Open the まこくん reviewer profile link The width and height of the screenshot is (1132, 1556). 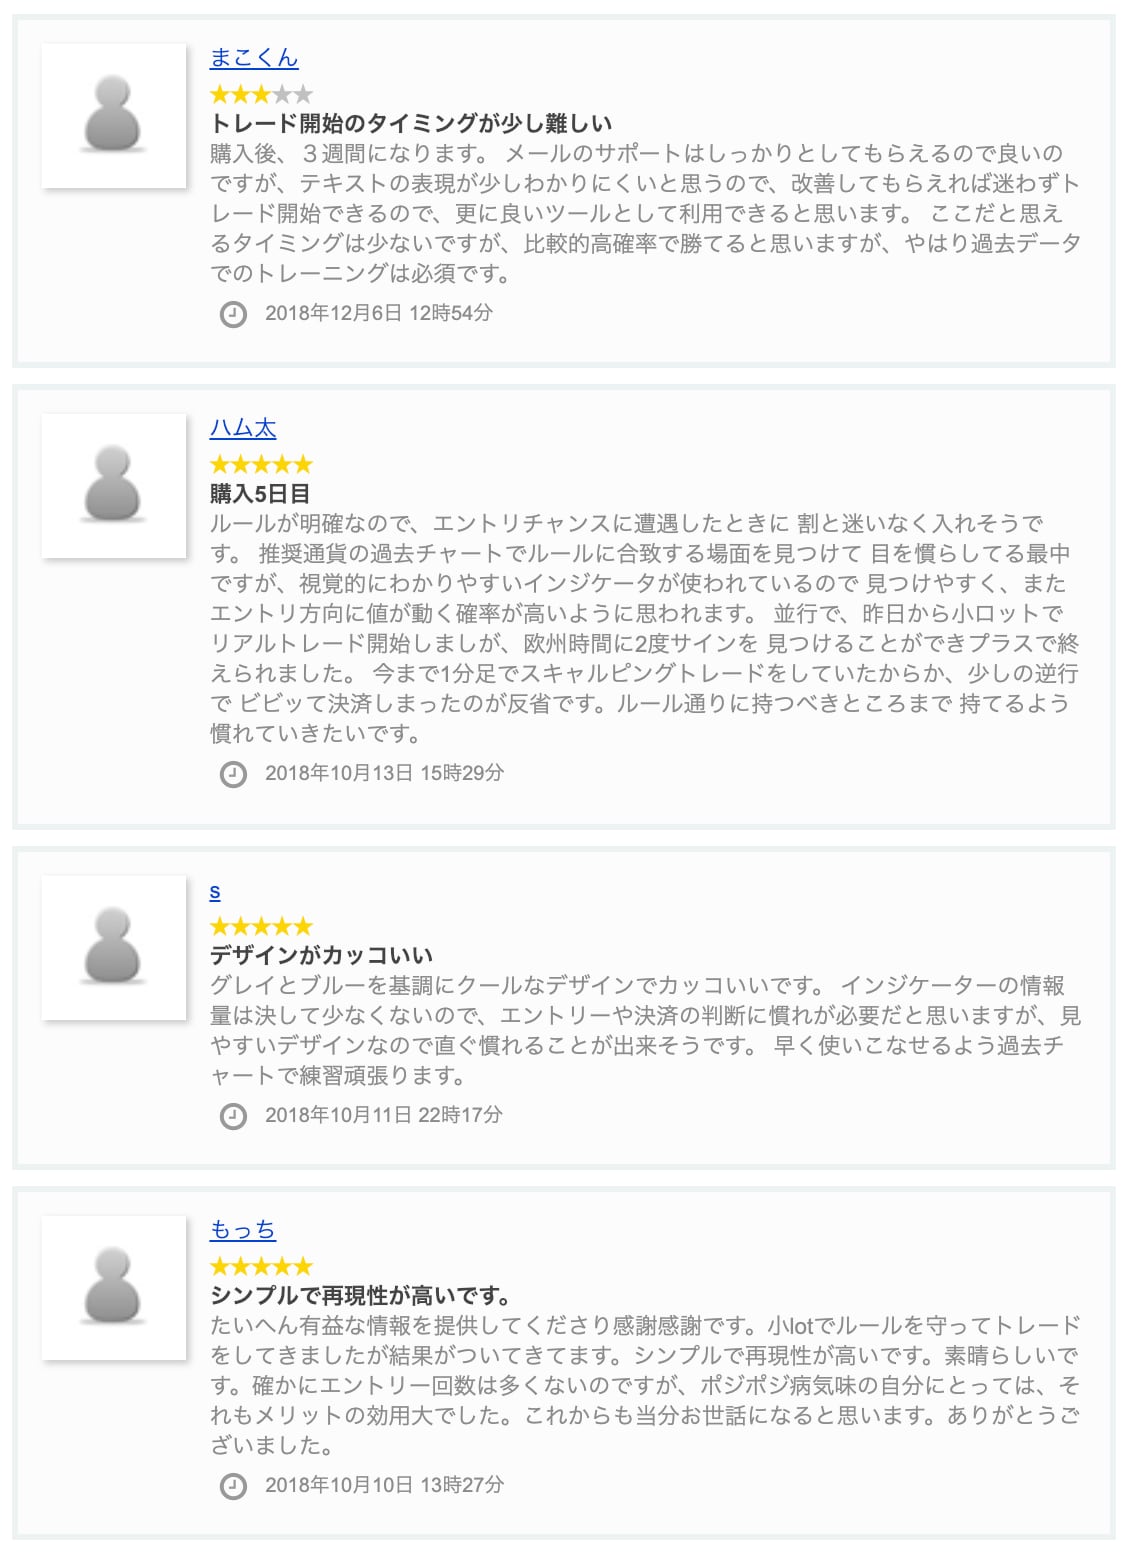tap(254, 58)
